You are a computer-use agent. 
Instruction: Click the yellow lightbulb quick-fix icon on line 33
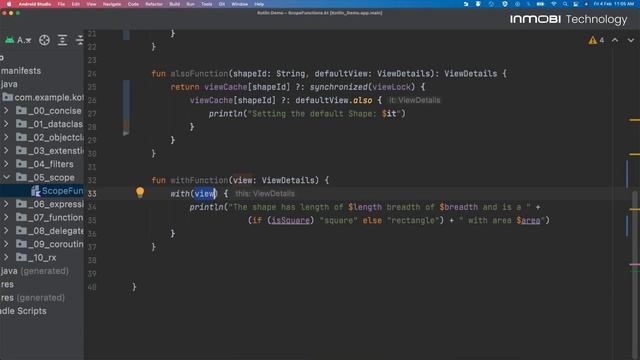[140, 192]
